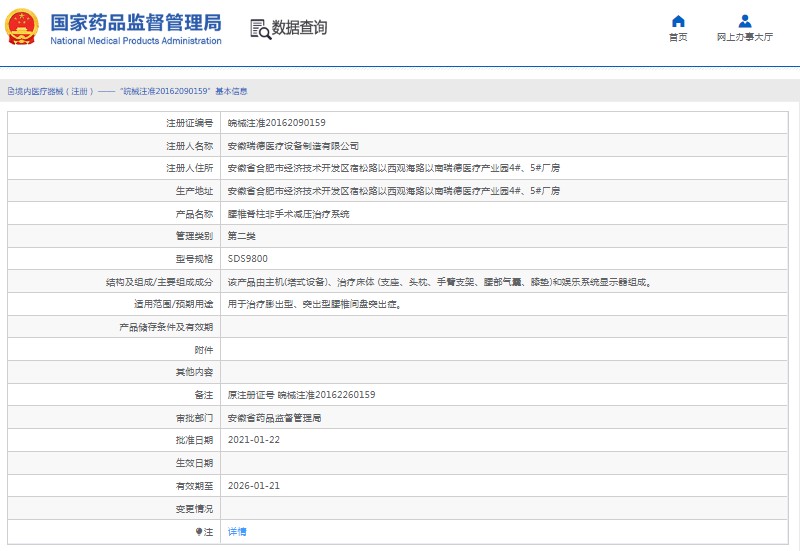Click the 基本信息 breadcrumb text
Screen dimensions: 800x551
231,91
